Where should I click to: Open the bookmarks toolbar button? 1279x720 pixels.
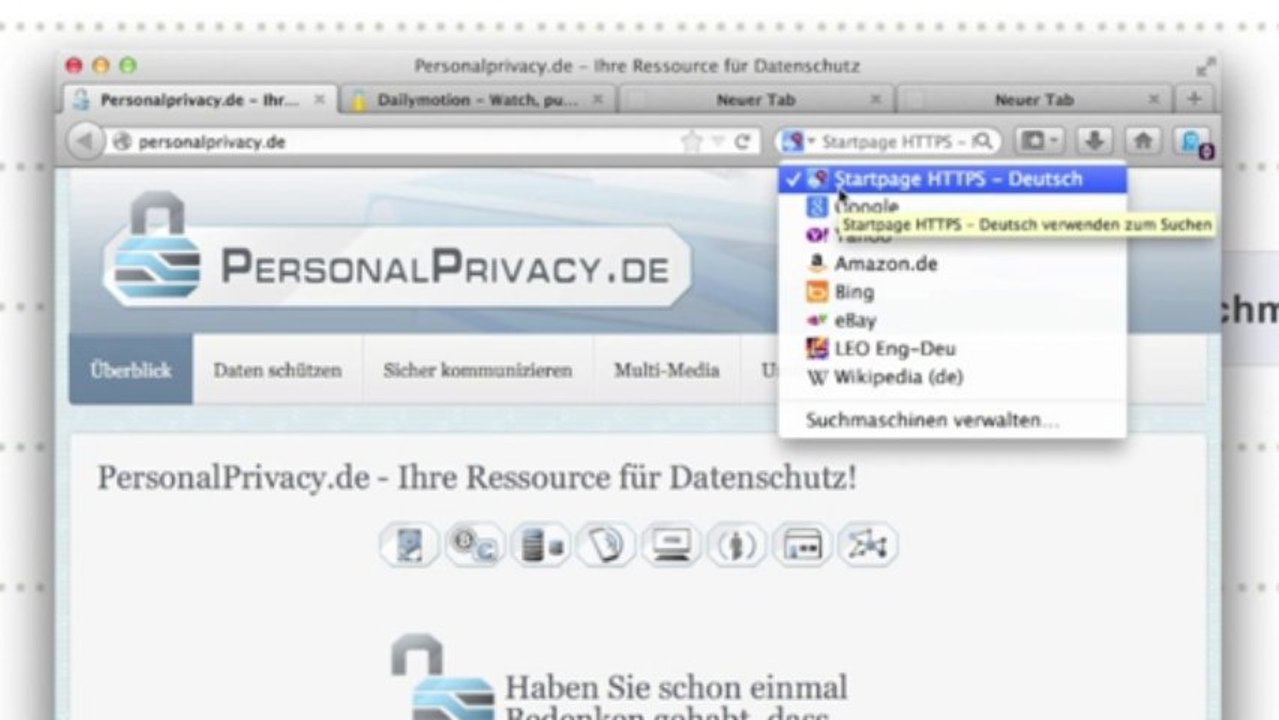[1040, 141]
